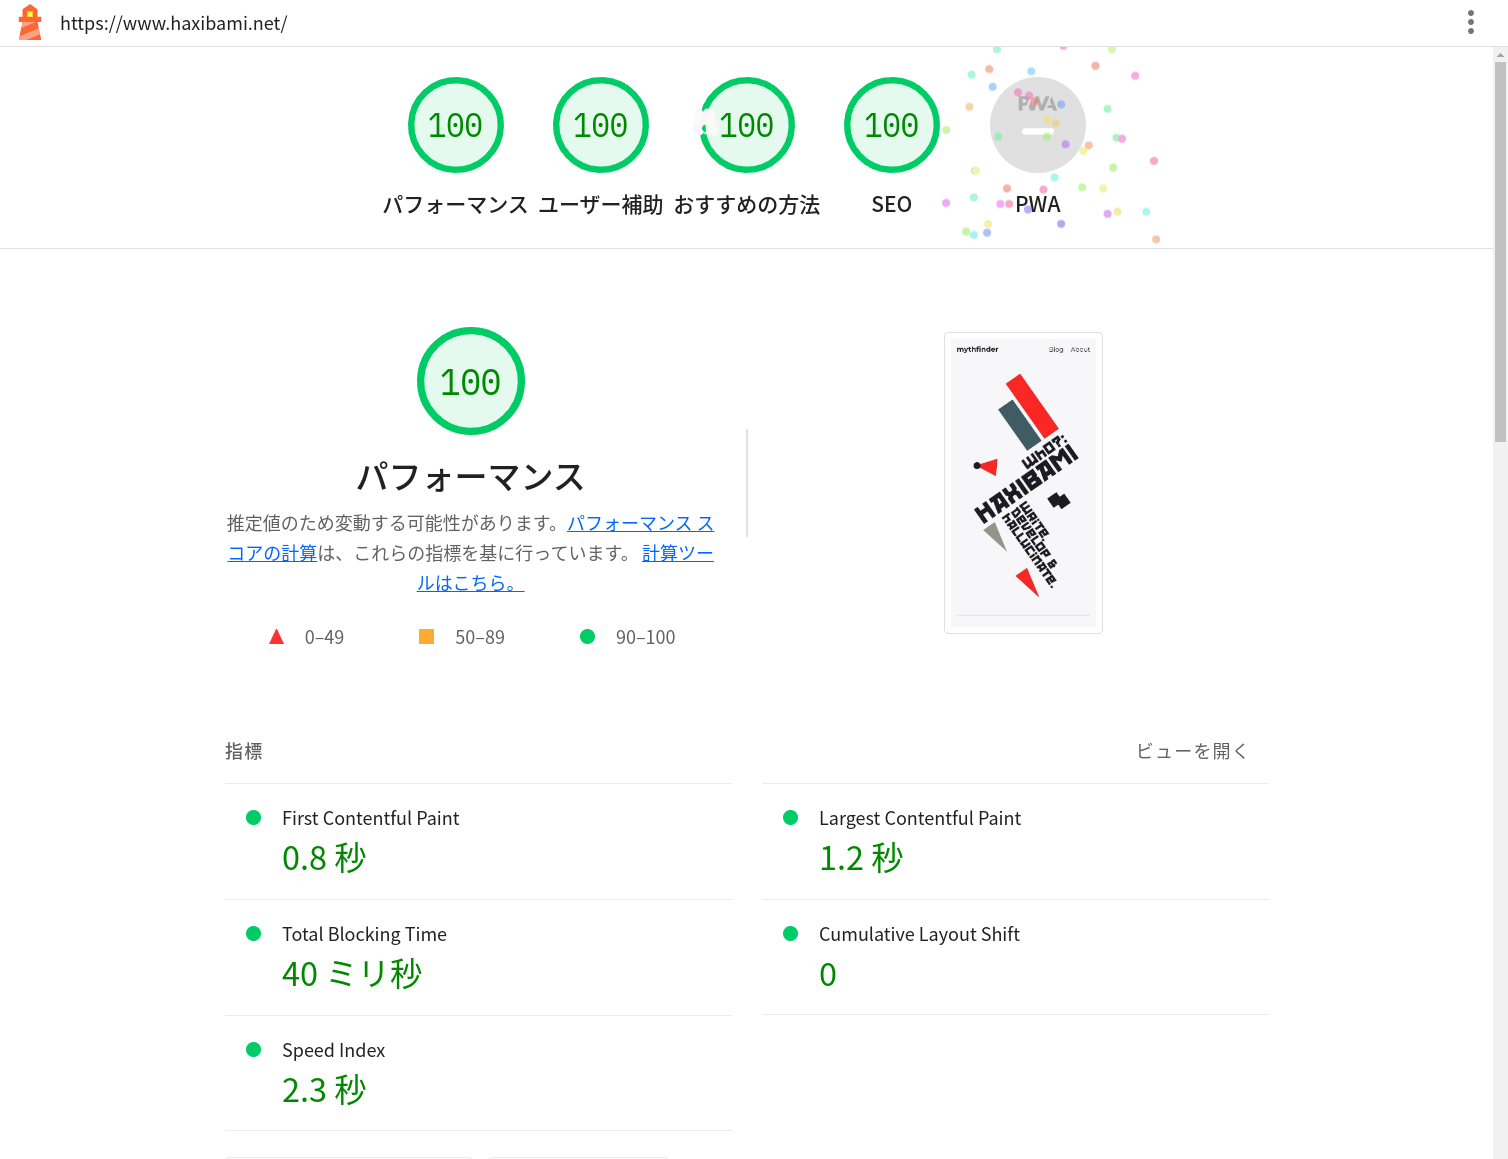Select the SEO score gauge
The image size is (1508, 1159).
tap(891, 124)
